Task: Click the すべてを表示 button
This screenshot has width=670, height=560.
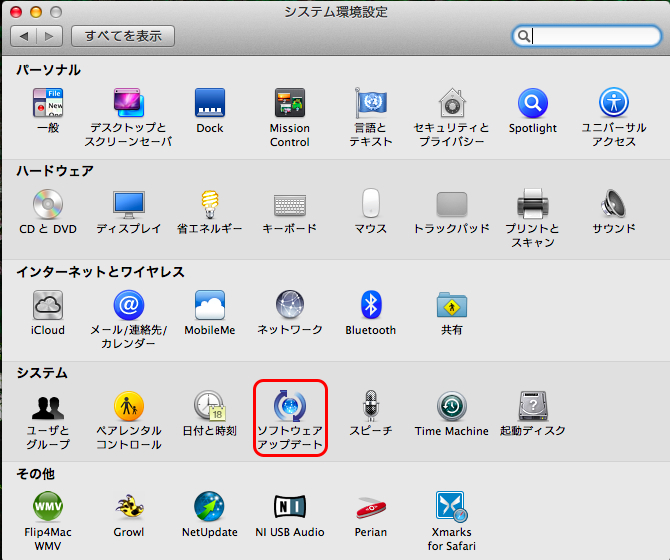Action: (123, 36)
